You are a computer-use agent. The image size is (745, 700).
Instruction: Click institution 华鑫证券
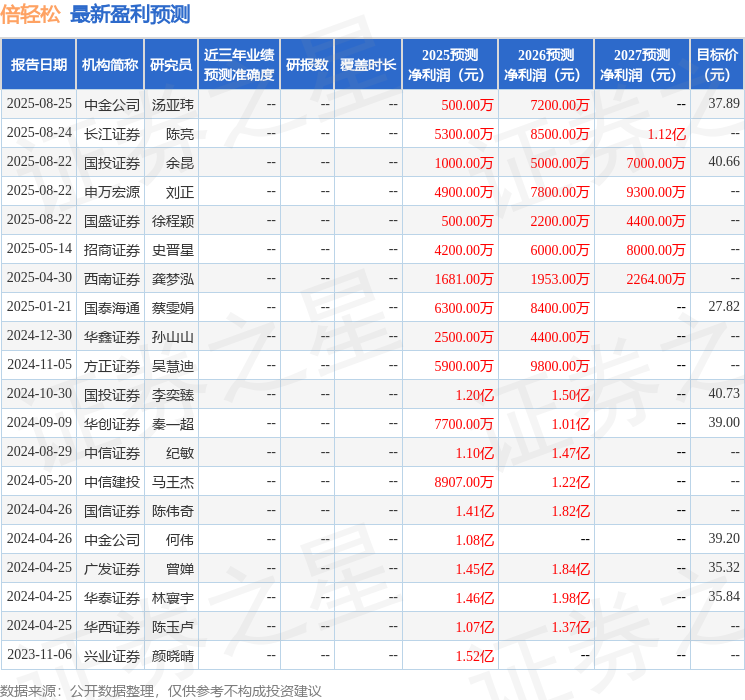[112, 337]
